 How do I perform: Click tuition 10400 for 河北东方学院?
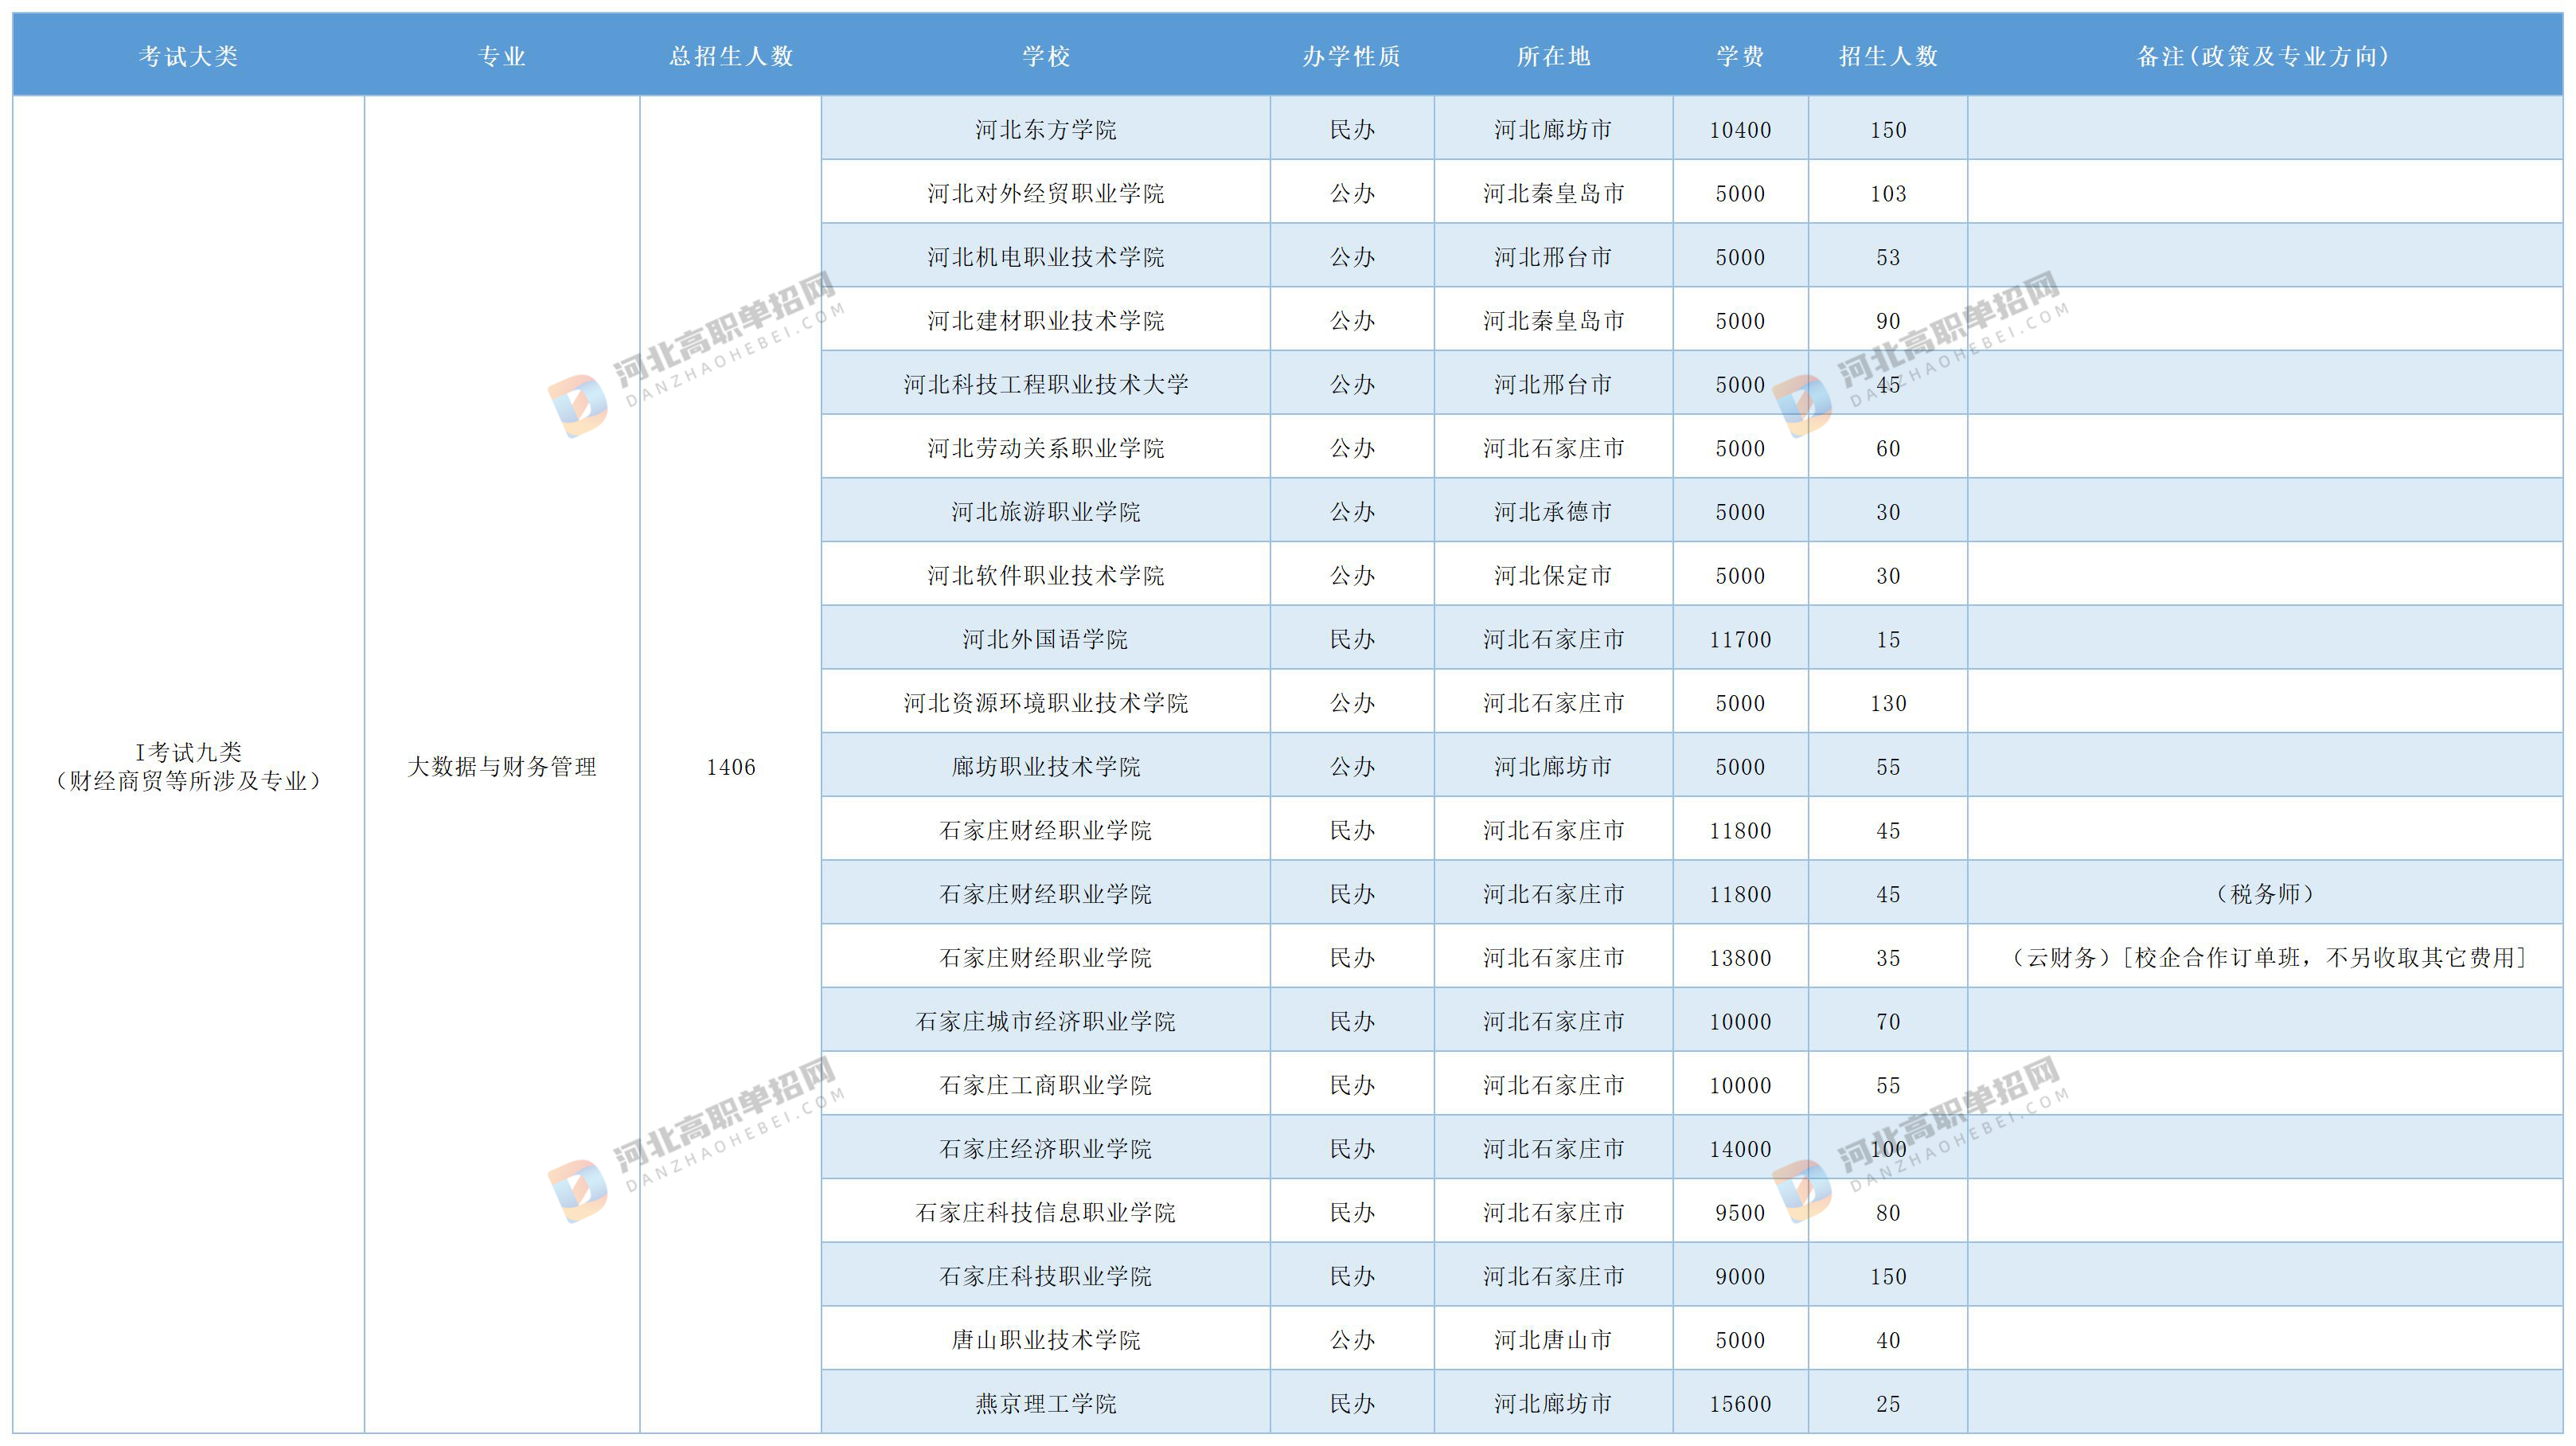click(x=1740, y=130)
